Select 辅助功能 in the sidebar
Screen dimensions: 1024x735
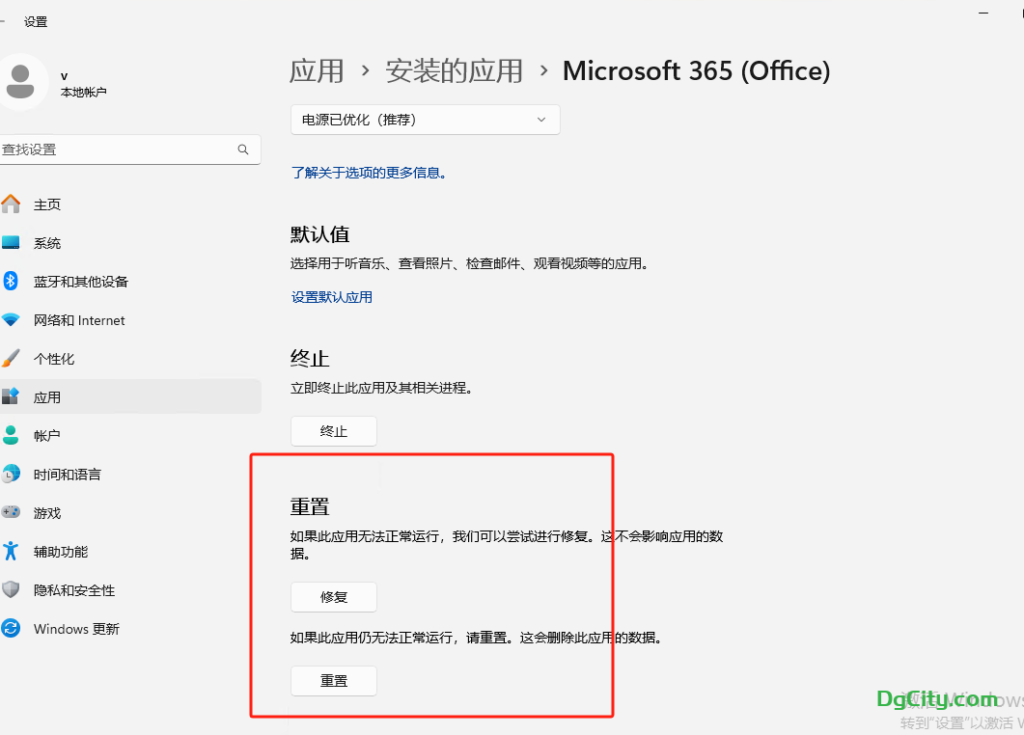pyautogui.click(x=61, y=551)
